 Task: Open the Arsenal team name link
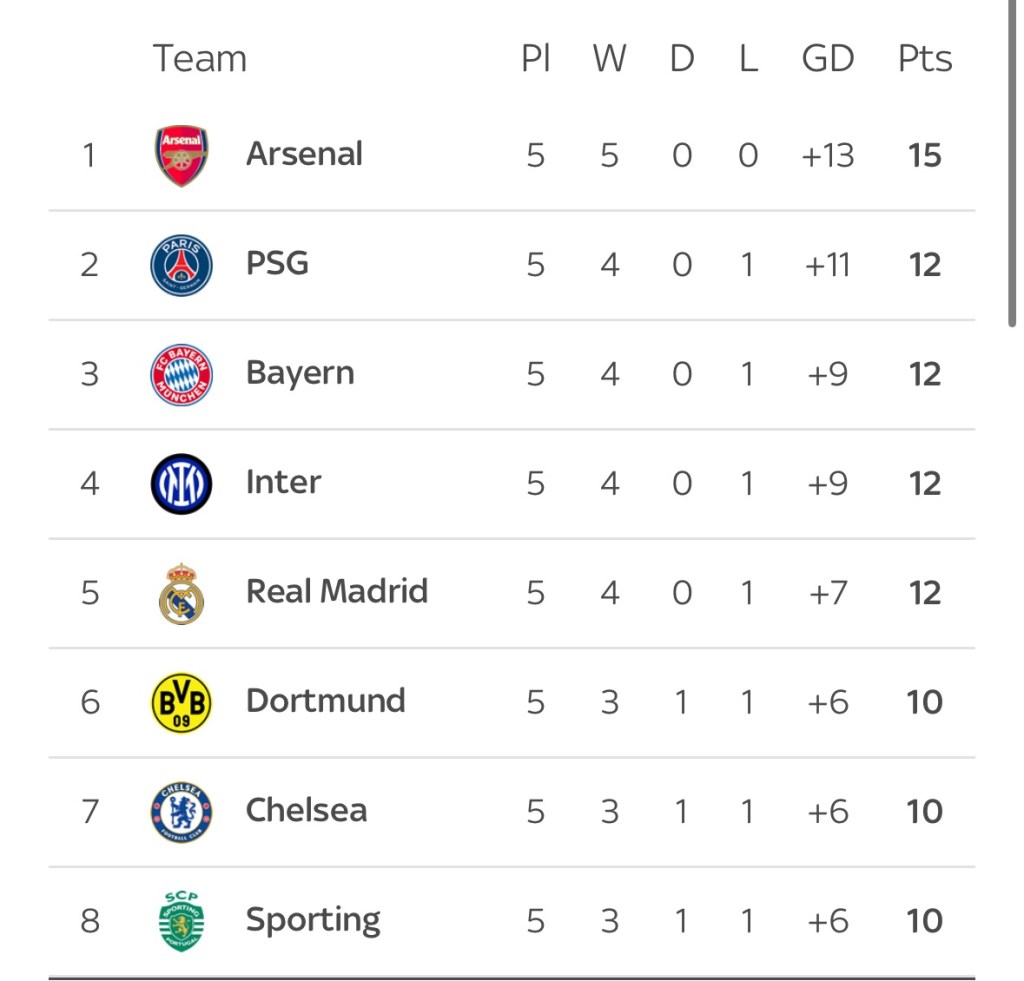click(304, 154)
